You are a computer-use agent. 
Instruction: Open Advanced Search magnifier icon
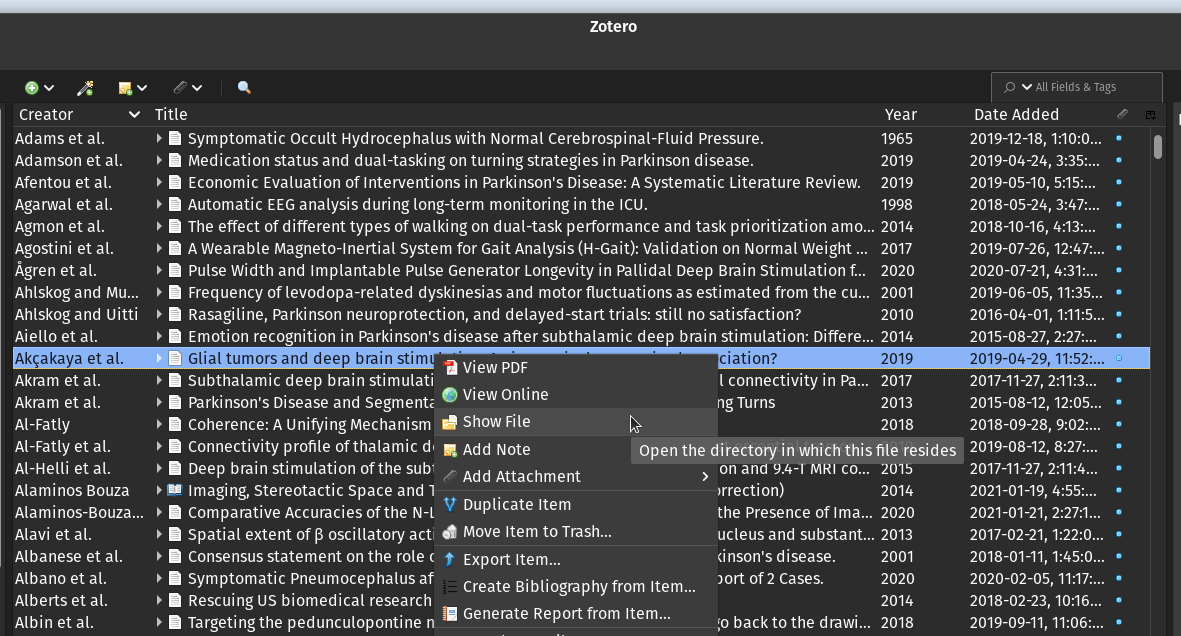[x=244, y=87]
